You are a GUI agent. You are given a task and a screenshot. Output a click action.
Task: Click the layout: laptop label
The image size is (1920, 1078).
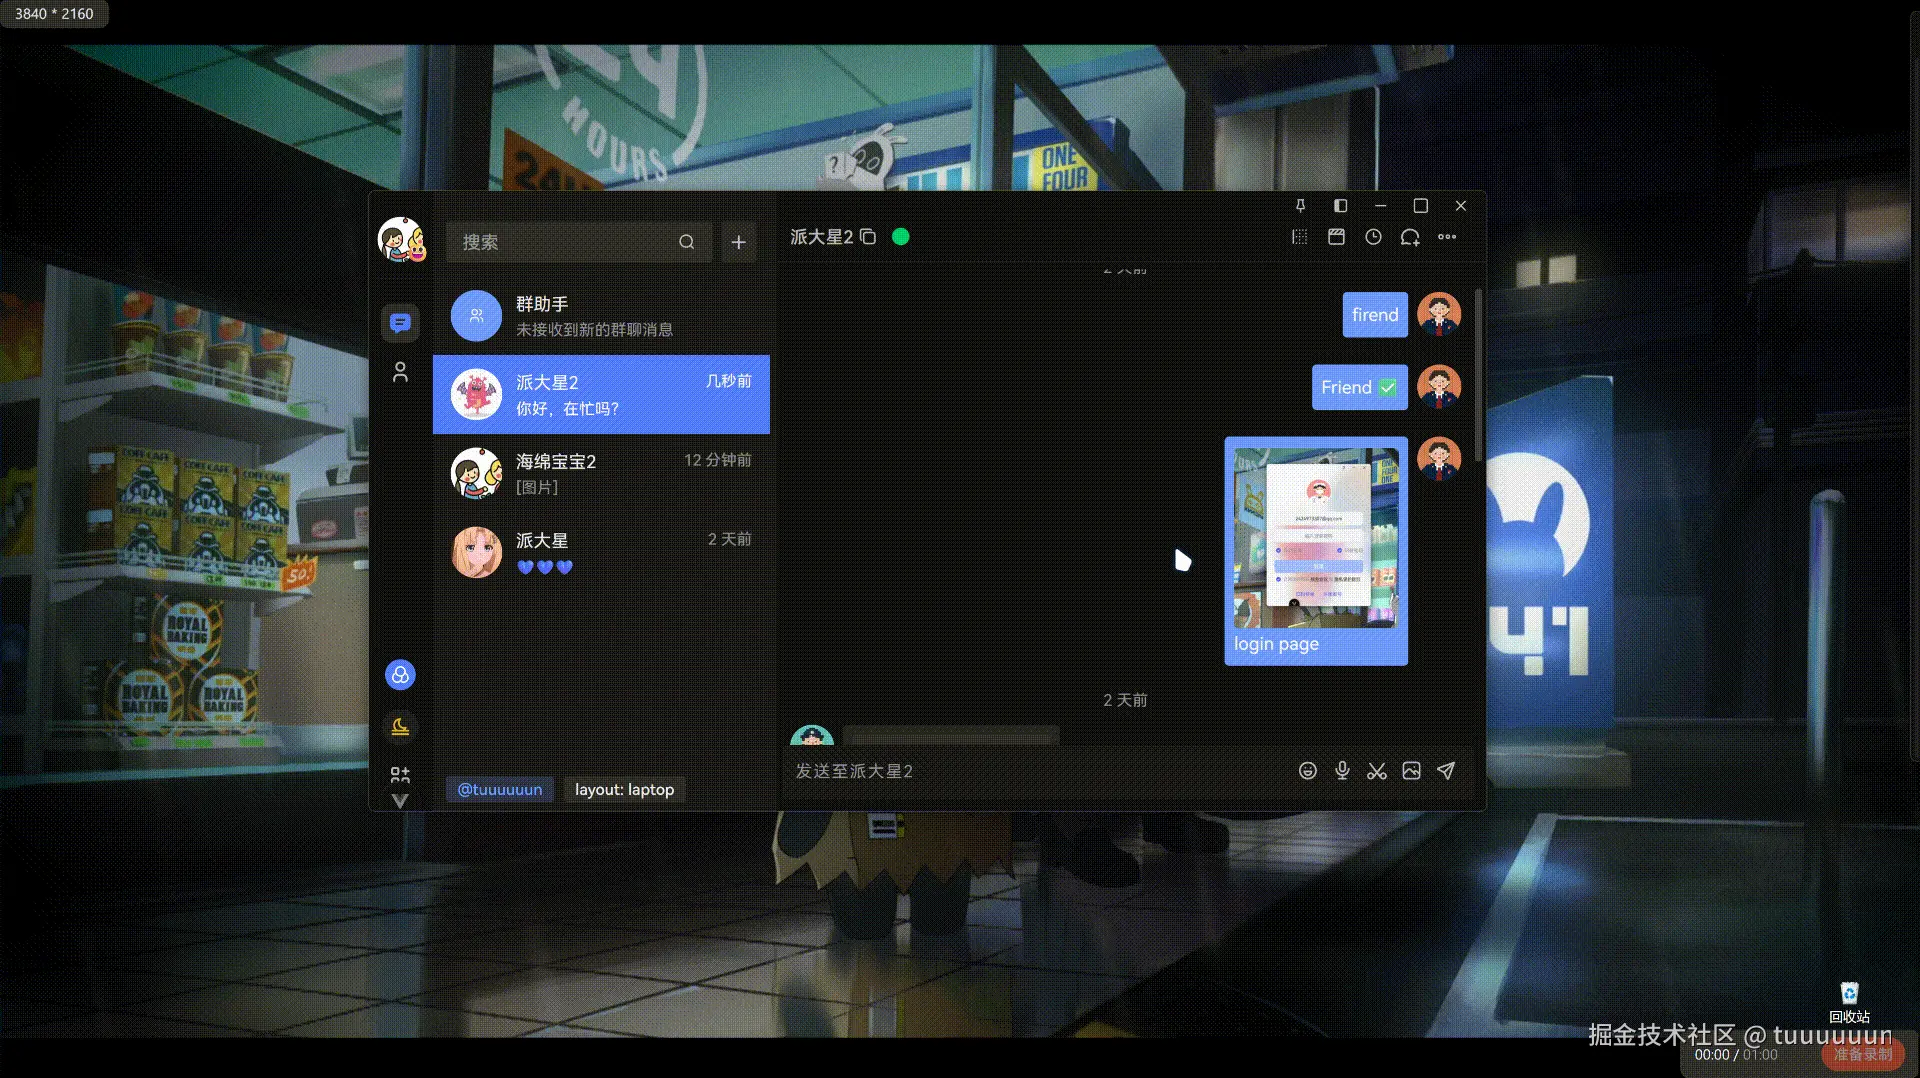point(624,789)
